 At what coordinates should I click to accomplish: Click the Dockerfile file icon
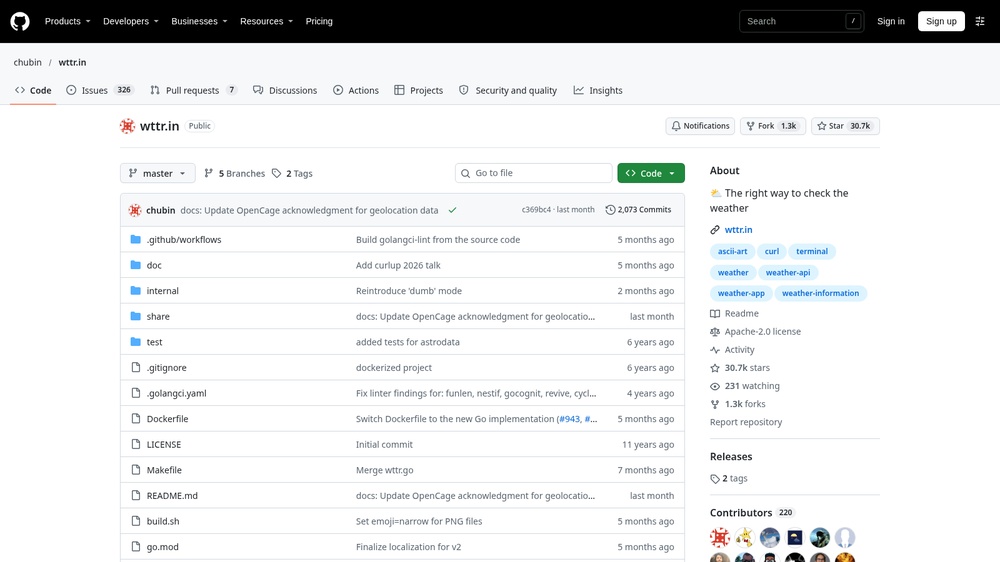135,418
